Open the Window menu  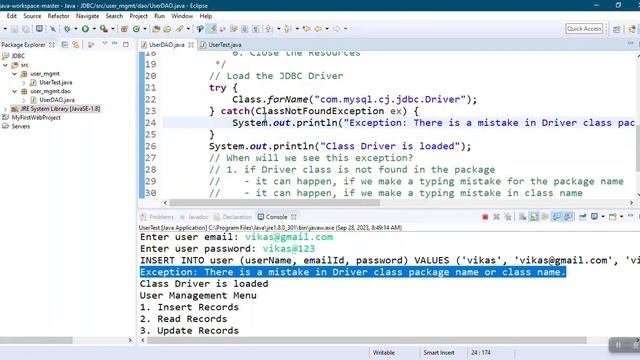[182, 16]
